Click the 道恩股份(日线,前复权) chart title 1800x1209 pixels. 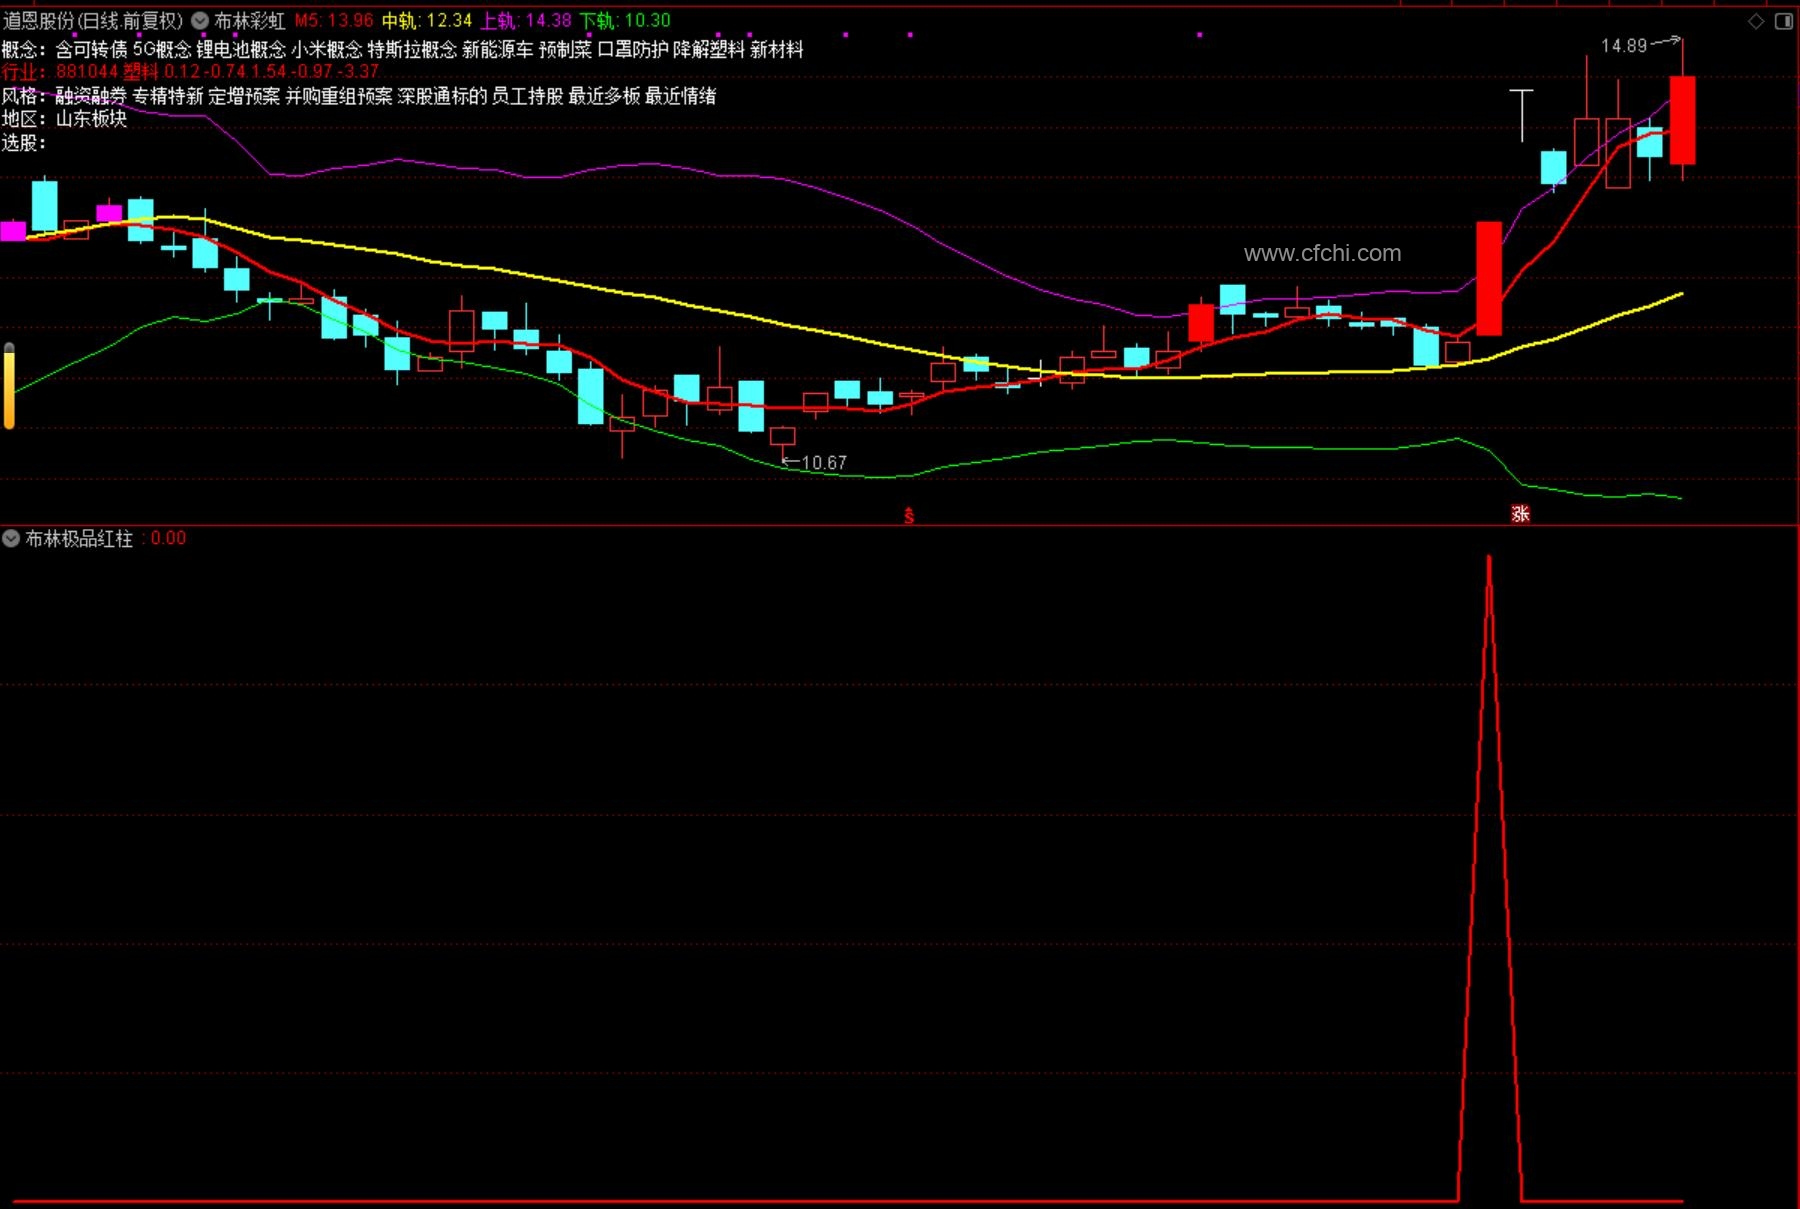93,21
